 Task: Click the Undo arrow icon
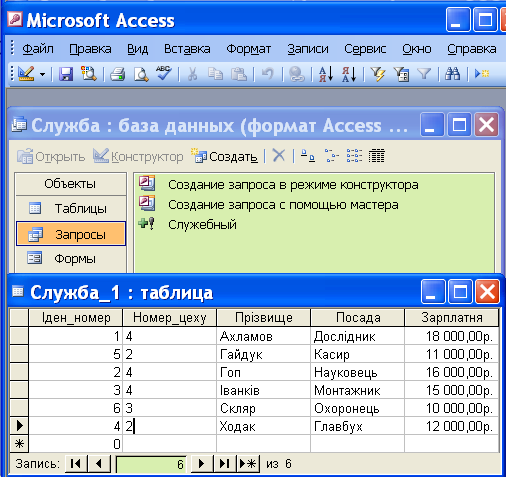point(267,74)
